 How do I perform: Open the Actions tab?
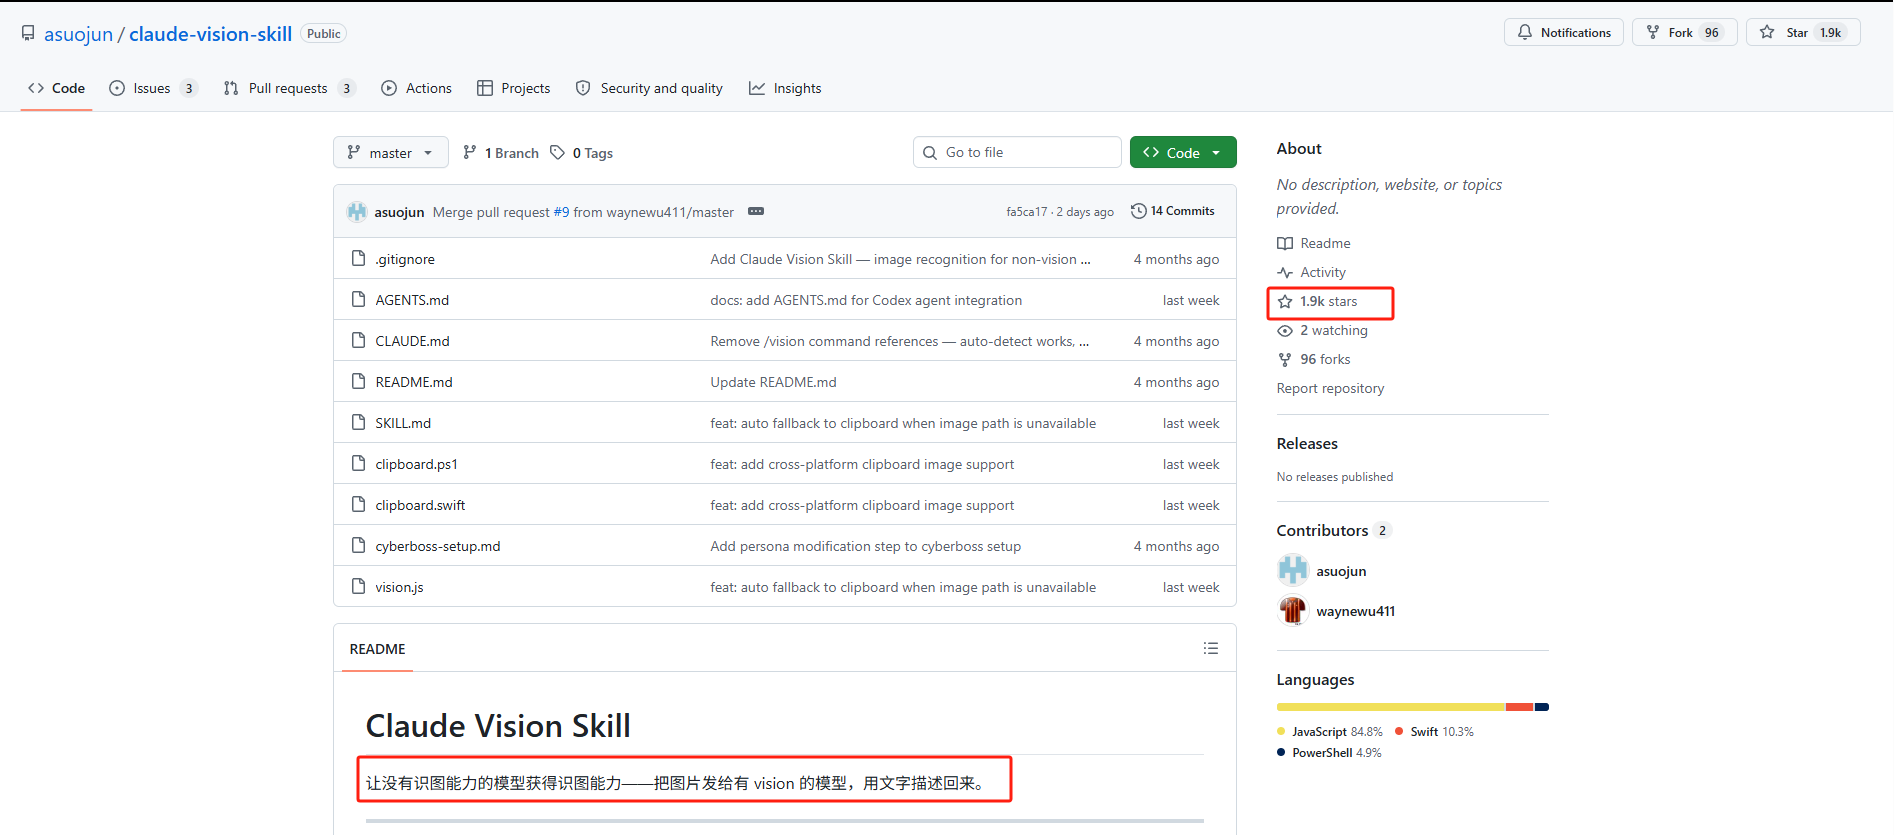click(x=417, y=88)
